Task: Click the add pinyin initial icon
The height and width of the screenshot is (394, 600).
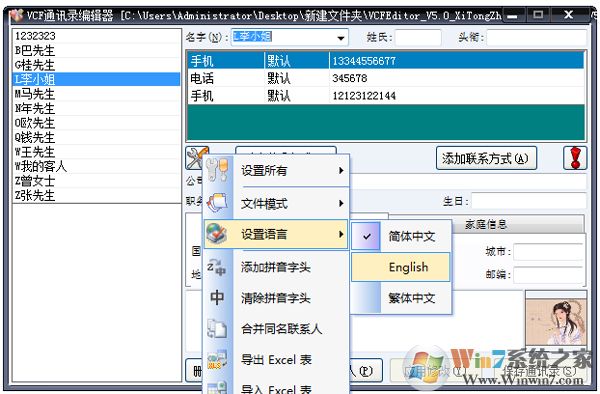Action: [217, 267]
